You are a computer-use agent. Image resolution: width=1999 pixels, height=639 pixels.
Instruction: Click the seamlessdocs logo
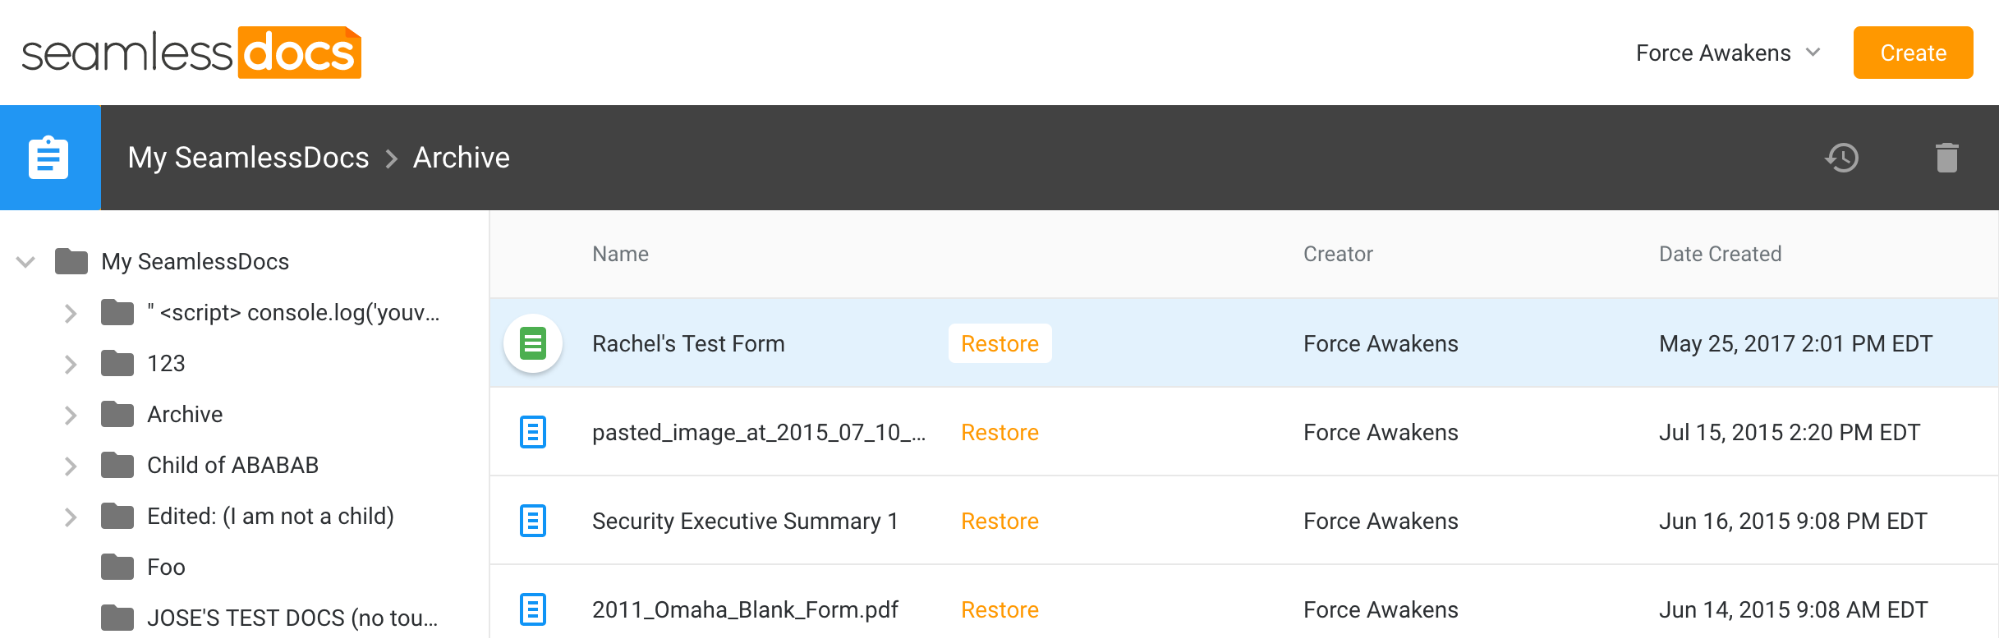coord(191,52)
